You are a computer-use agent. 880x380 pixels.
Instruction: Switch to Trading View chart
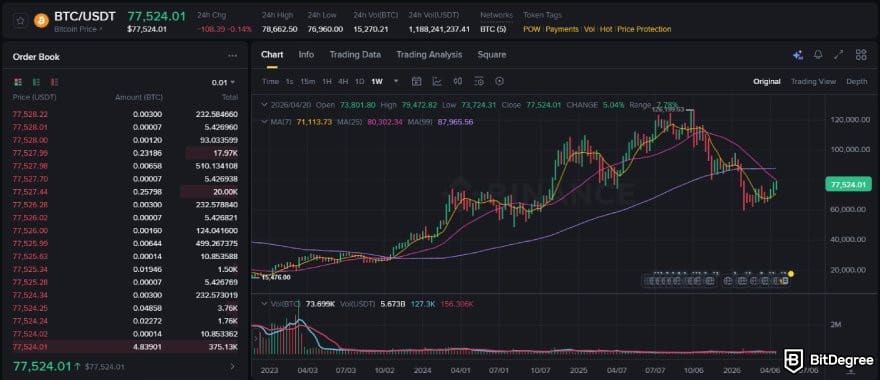point(813,81)
